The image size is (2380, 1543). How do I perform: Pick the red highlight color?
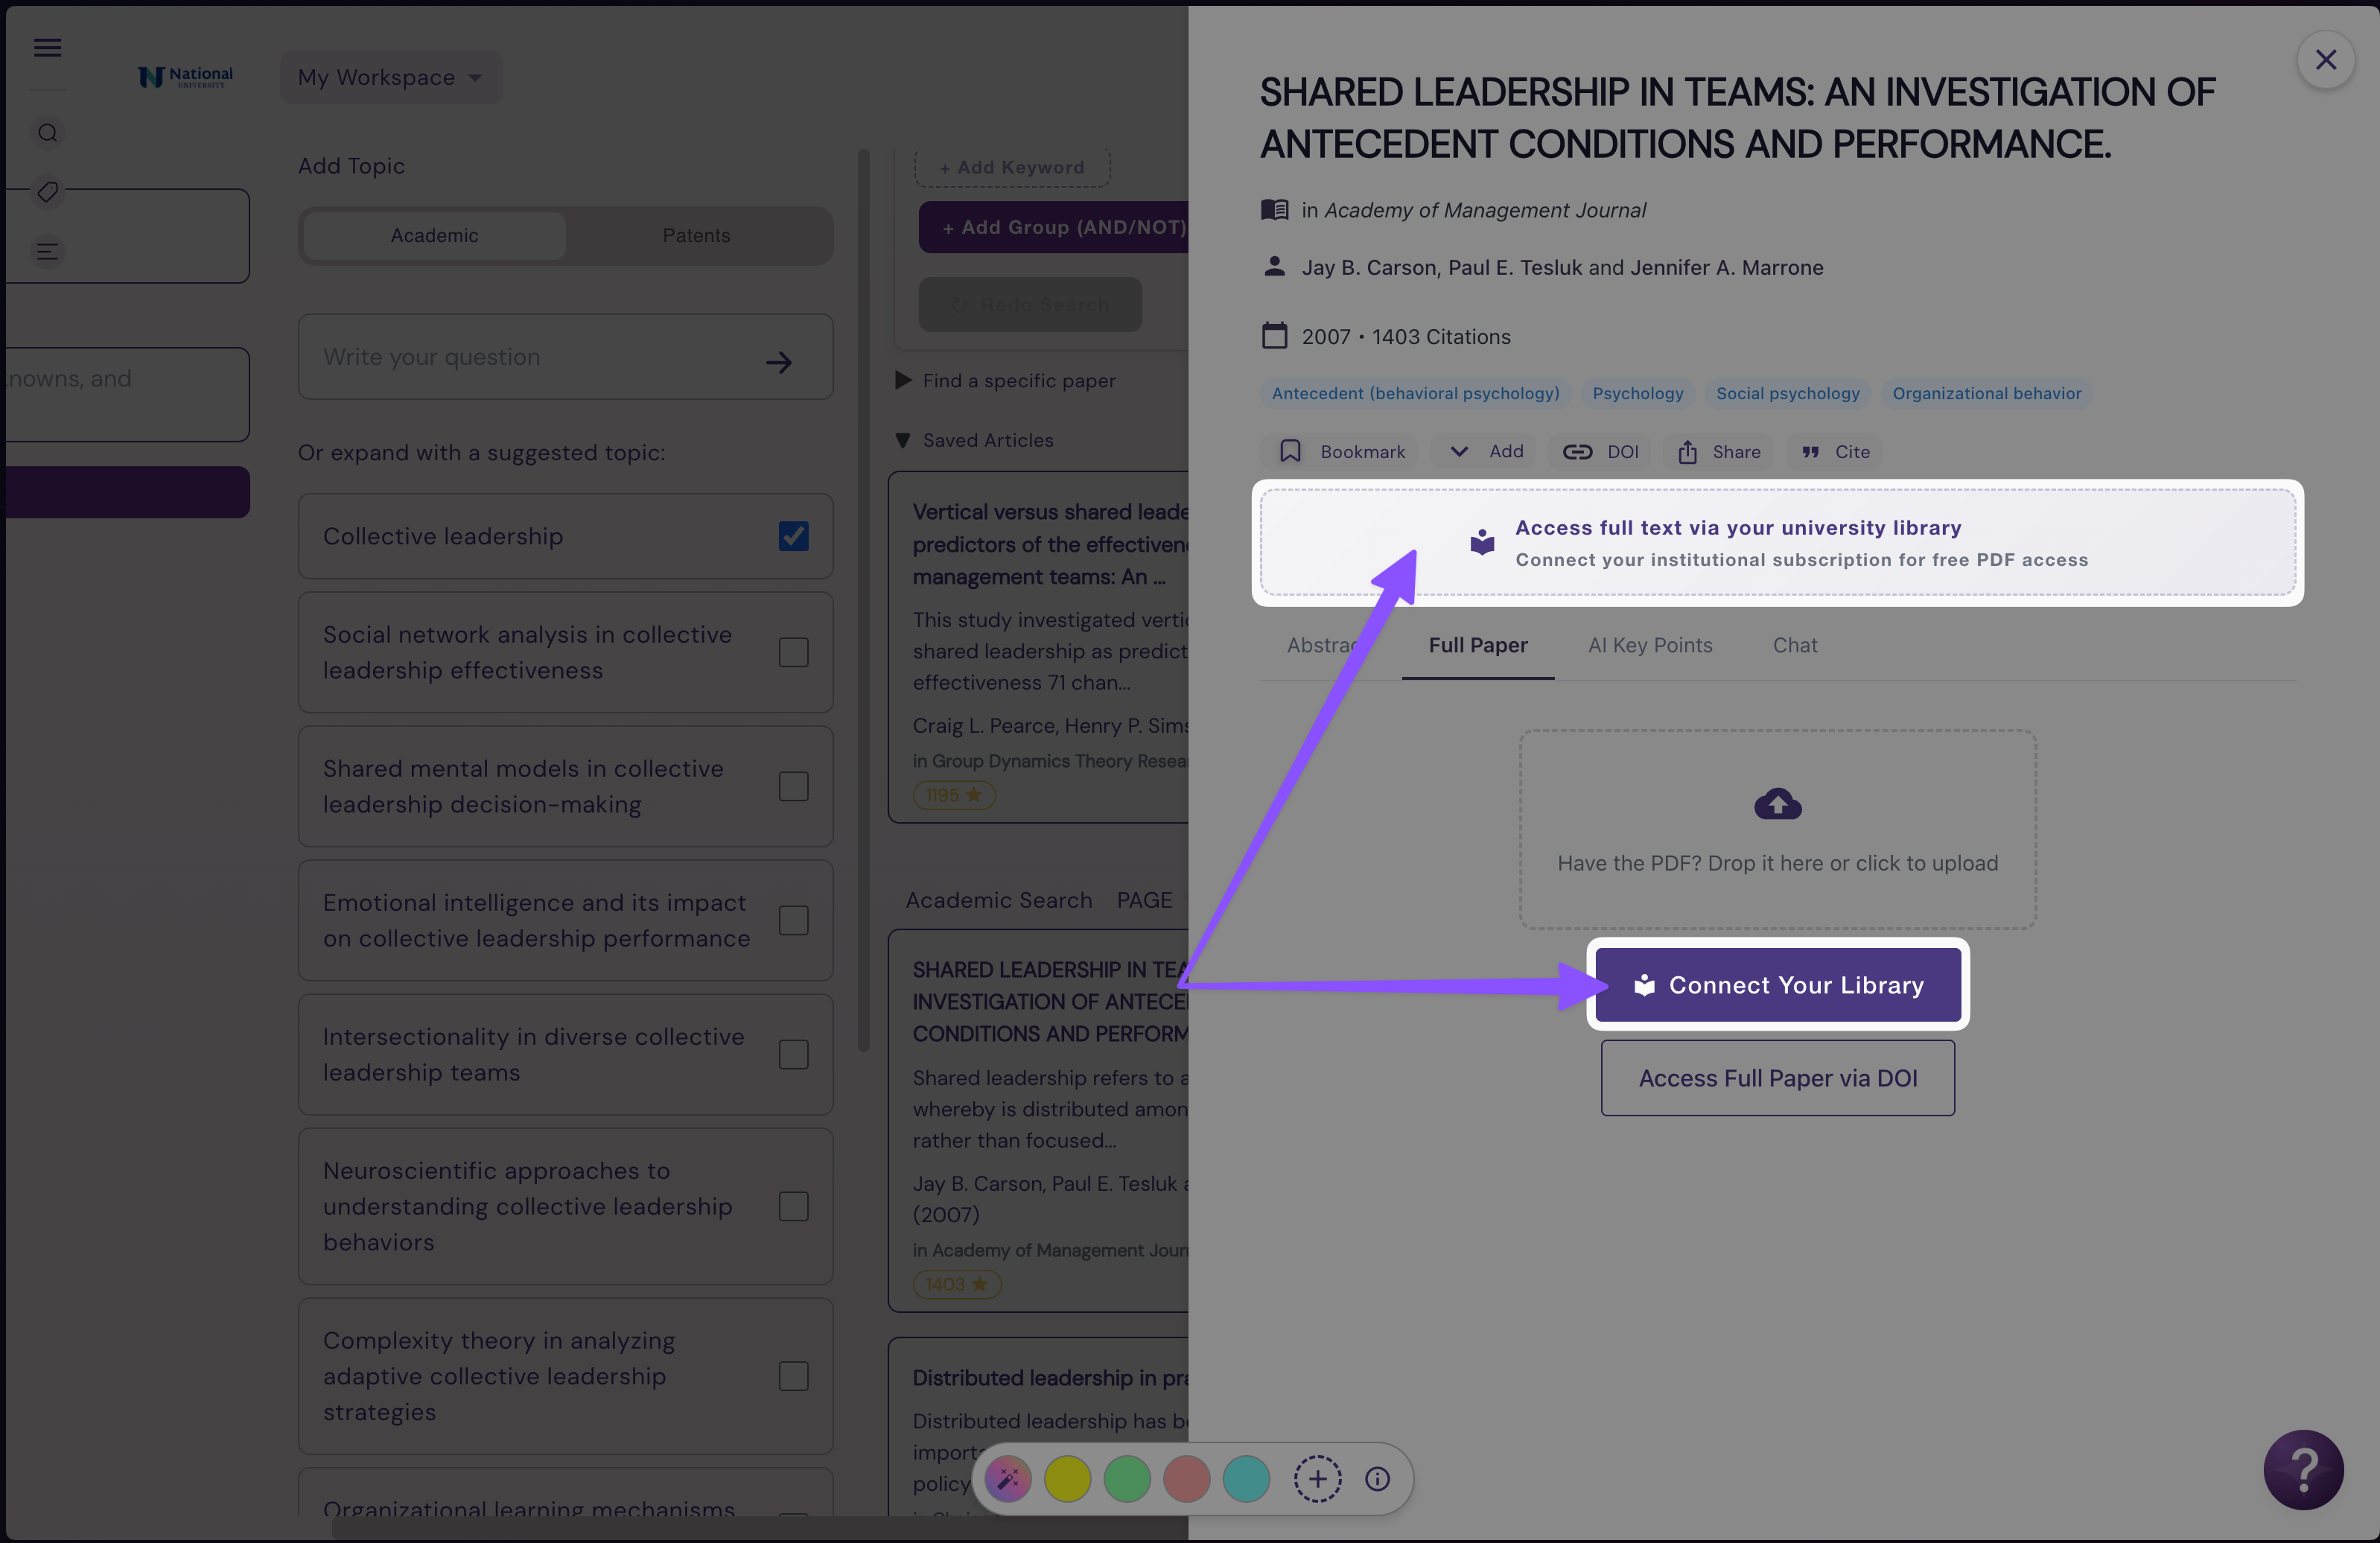pos(1187,1479)
